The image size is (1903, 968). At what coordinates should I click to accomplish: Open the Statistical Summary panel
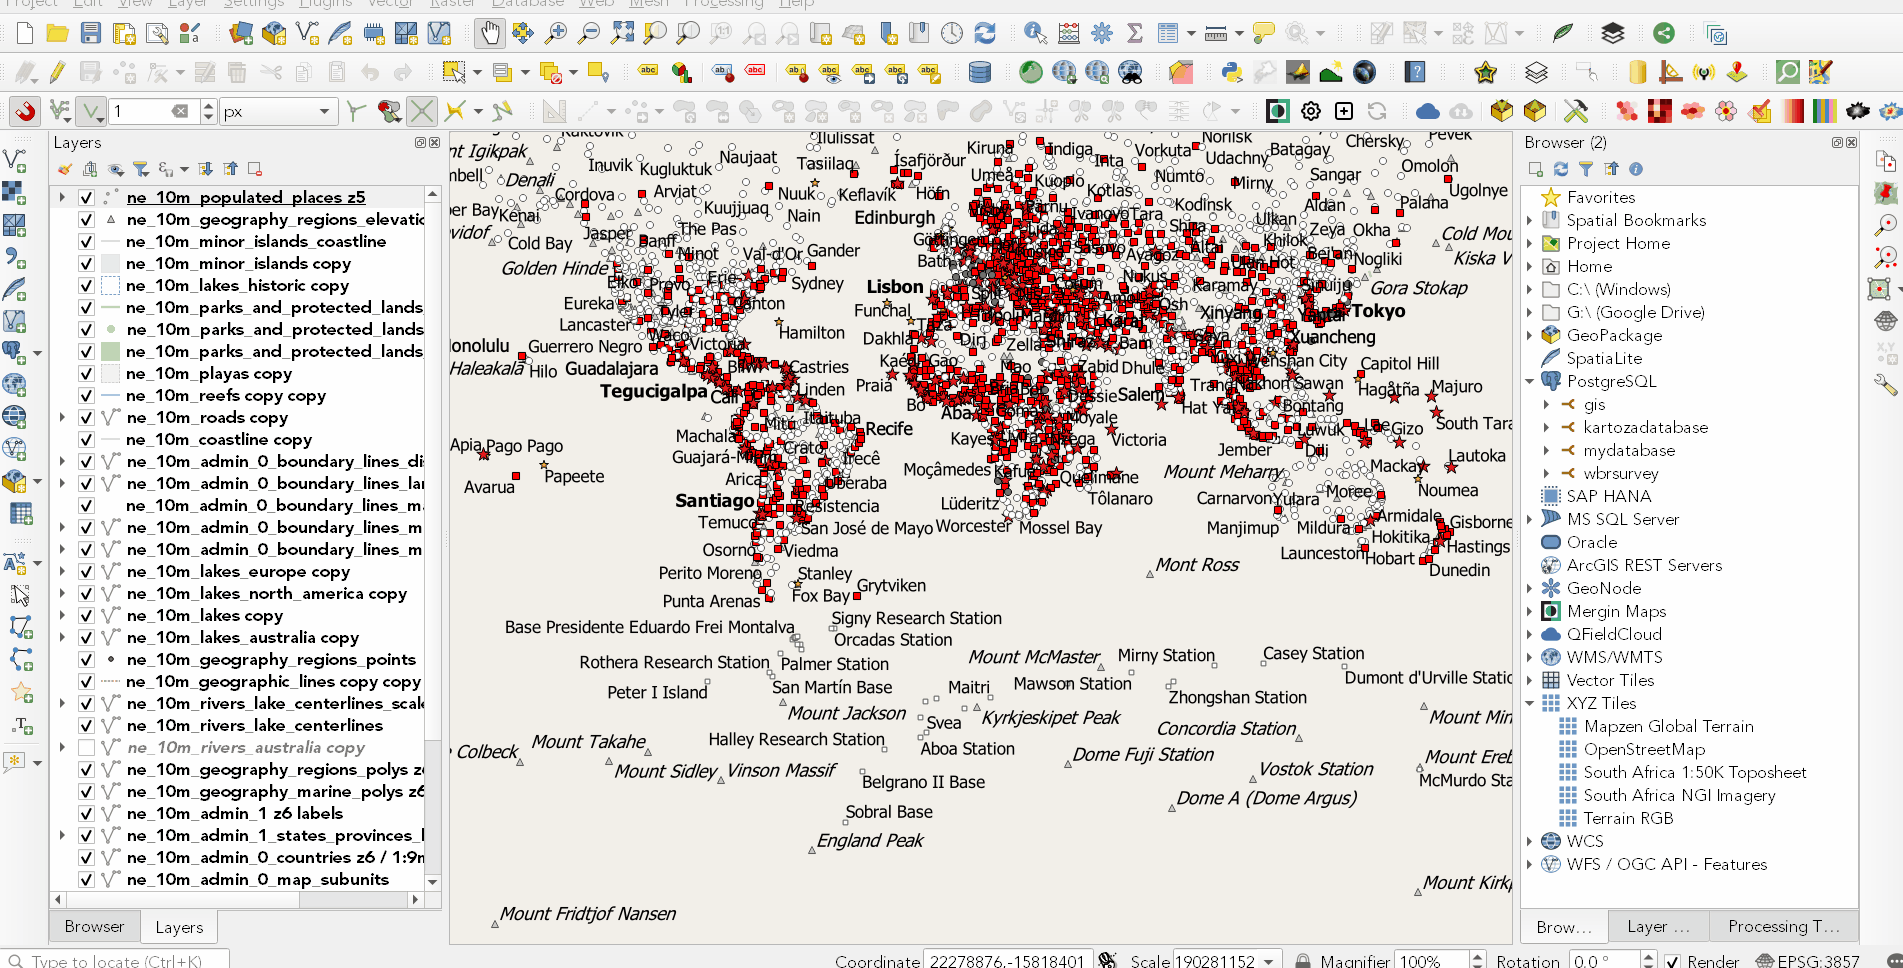[1134, 33]
